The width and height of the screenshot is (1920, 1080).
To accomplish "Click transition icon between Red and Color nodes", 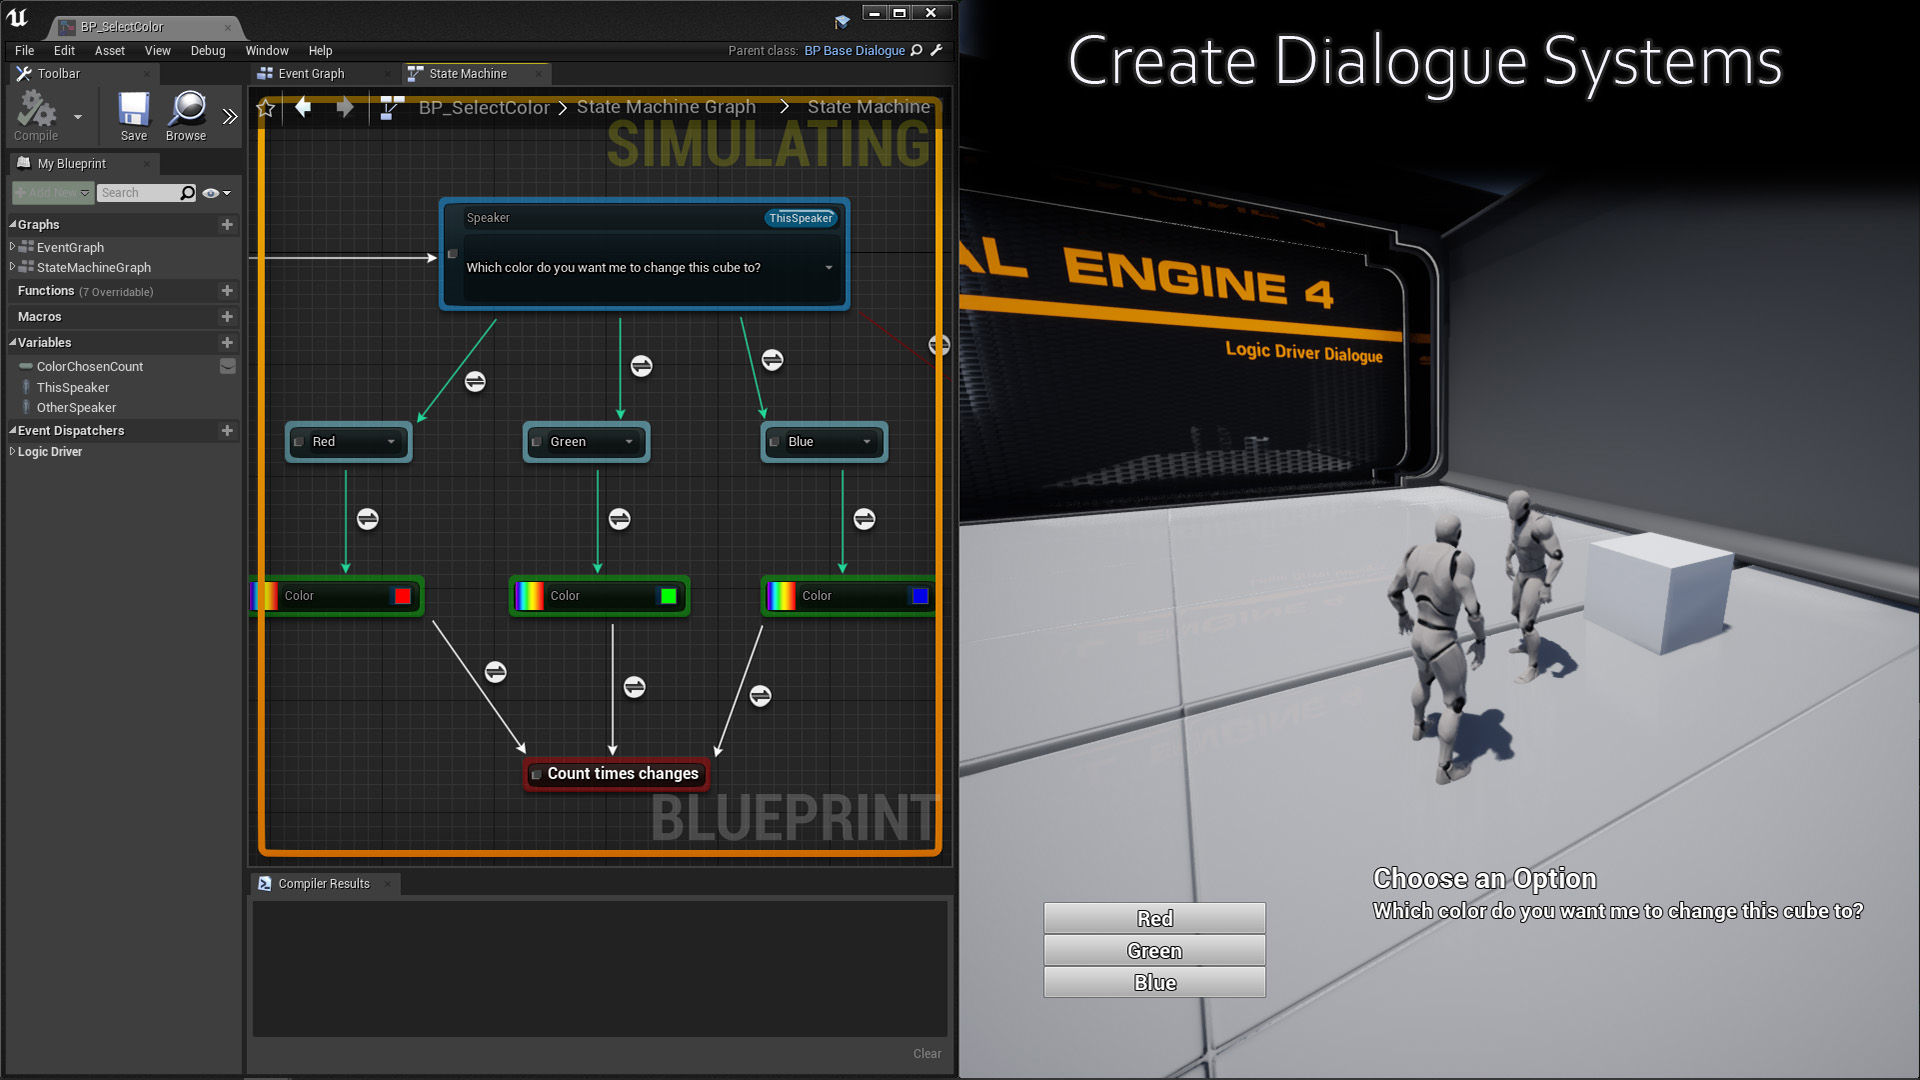I will pos(367,519).
